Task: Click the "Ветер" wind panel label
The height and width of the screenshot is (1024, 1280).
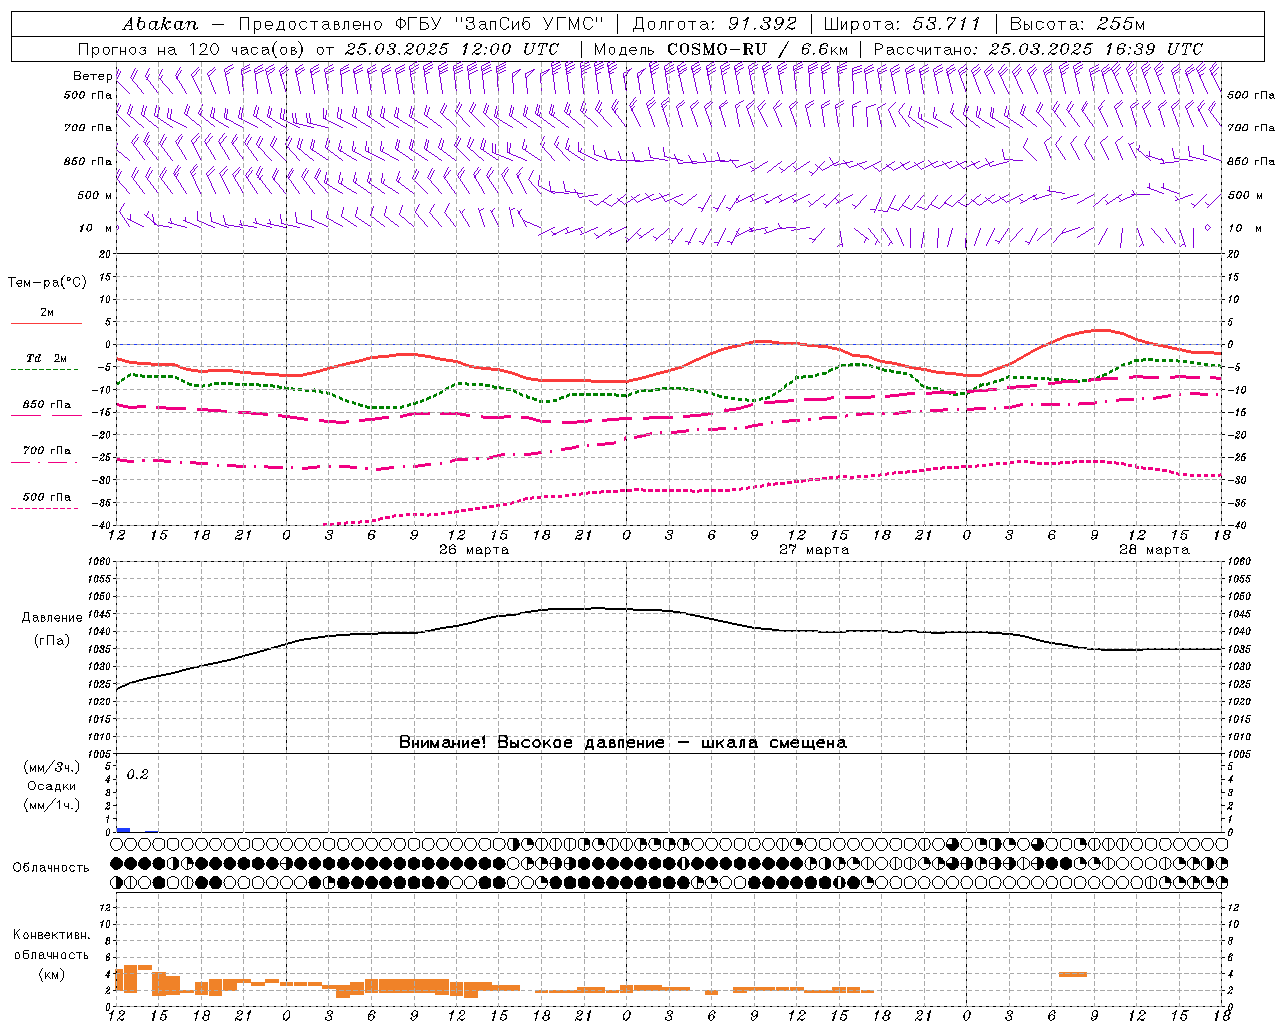Action: click(x=93, y=76)
